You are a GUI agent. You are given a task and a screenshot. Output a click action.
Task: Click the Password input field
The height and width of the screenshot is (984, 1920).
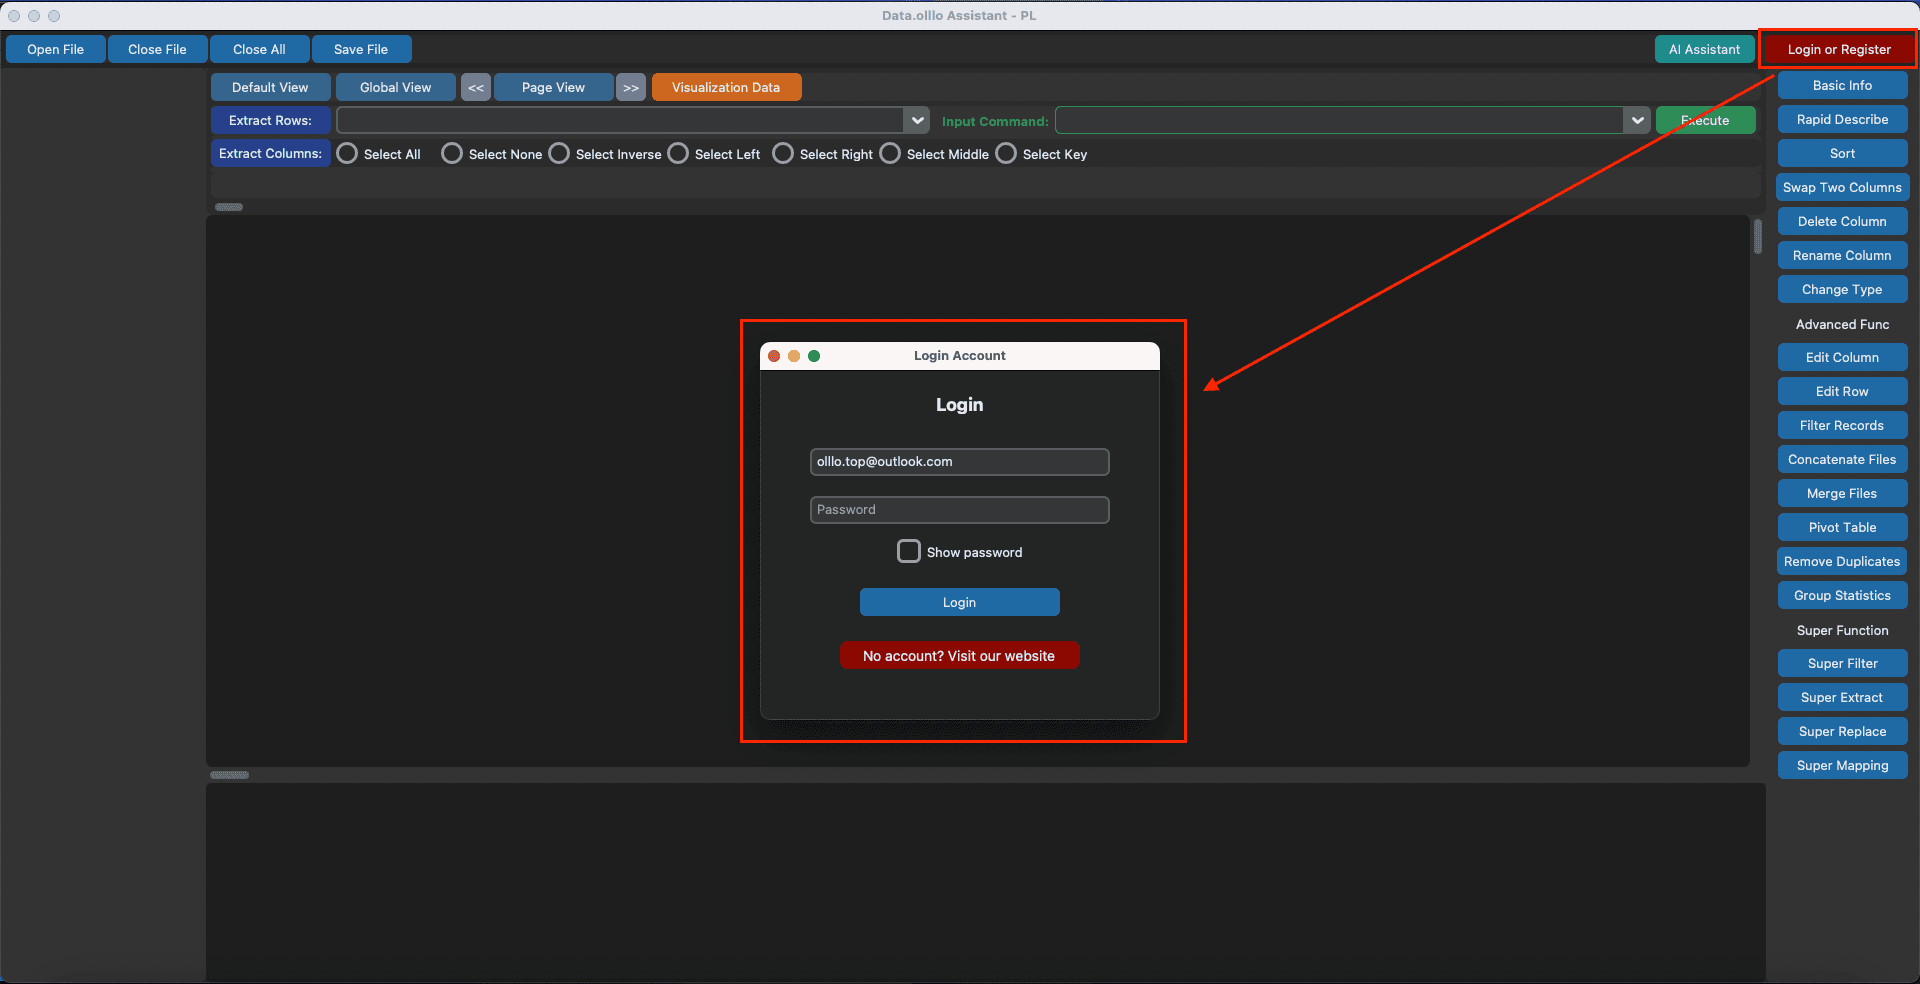(x=958, y=509)
